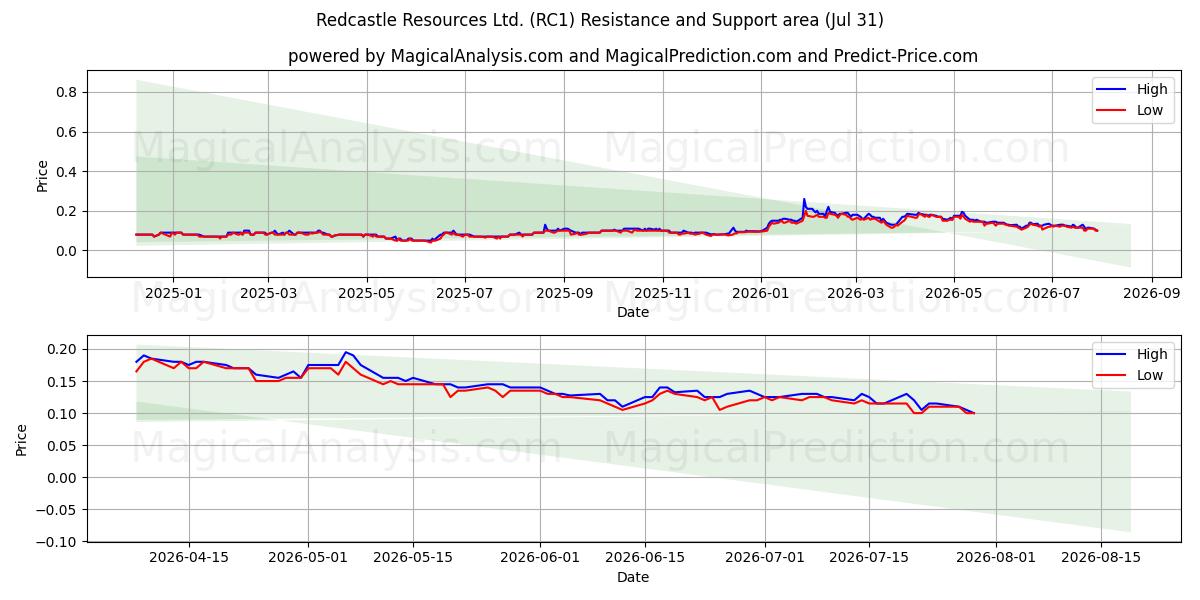Click the '2026-01' date tick label
Viewport: 1200px width, 600px height.
point(761,293)
